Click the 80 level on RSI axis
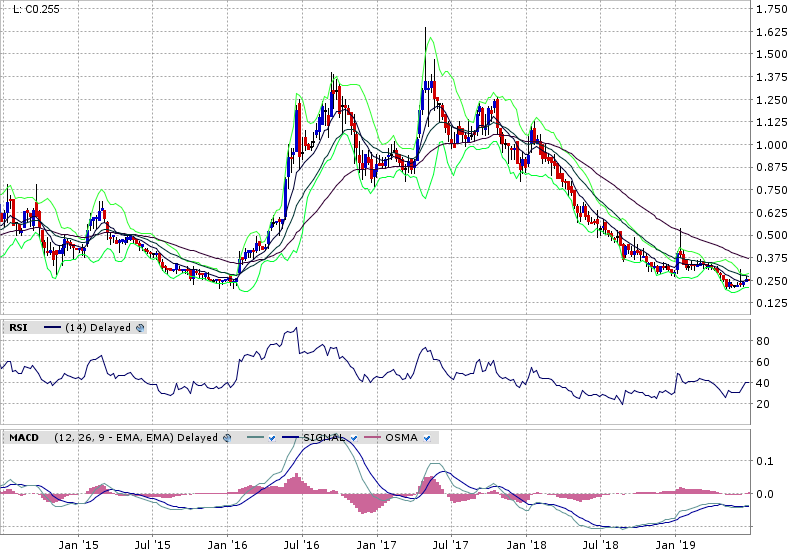Viewport: 796px width, 559px height. tap(762, 341)
